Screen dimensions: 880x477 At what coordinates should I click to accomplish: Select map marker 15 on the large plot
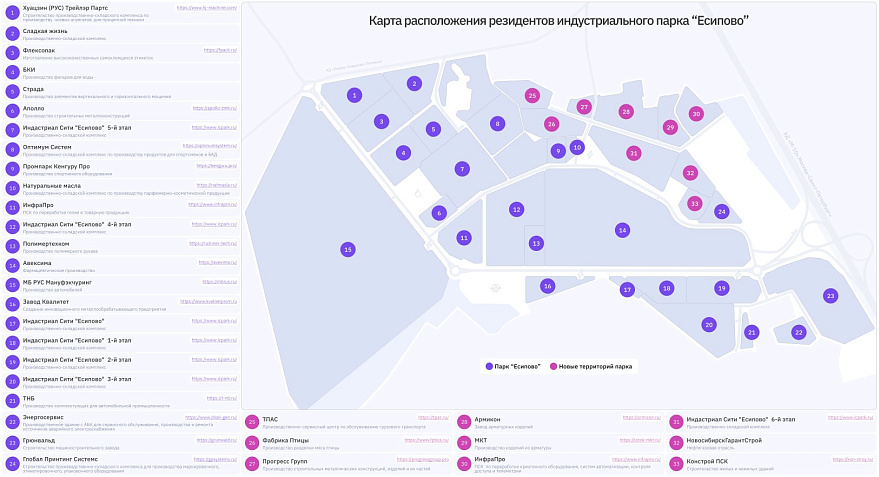tap(348, 250)
